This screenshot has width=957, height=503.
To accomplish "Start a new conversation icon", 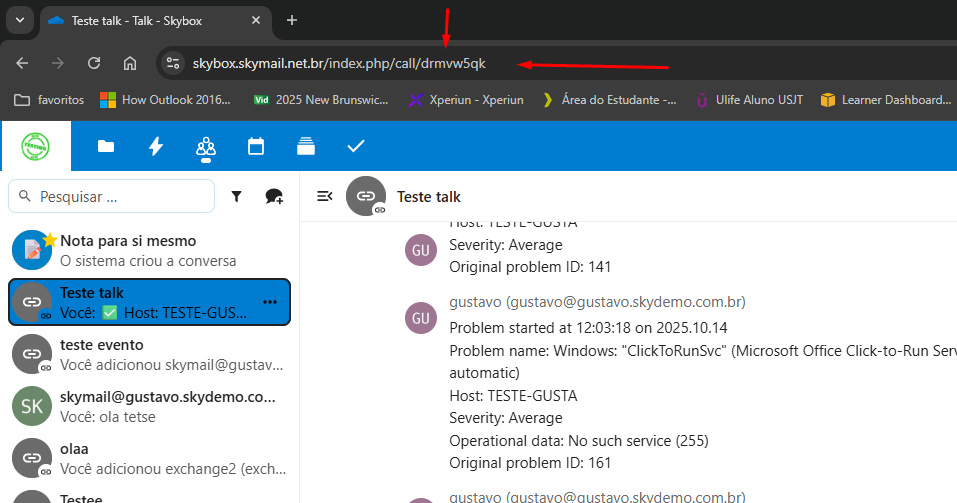I will tap(273, 197).
